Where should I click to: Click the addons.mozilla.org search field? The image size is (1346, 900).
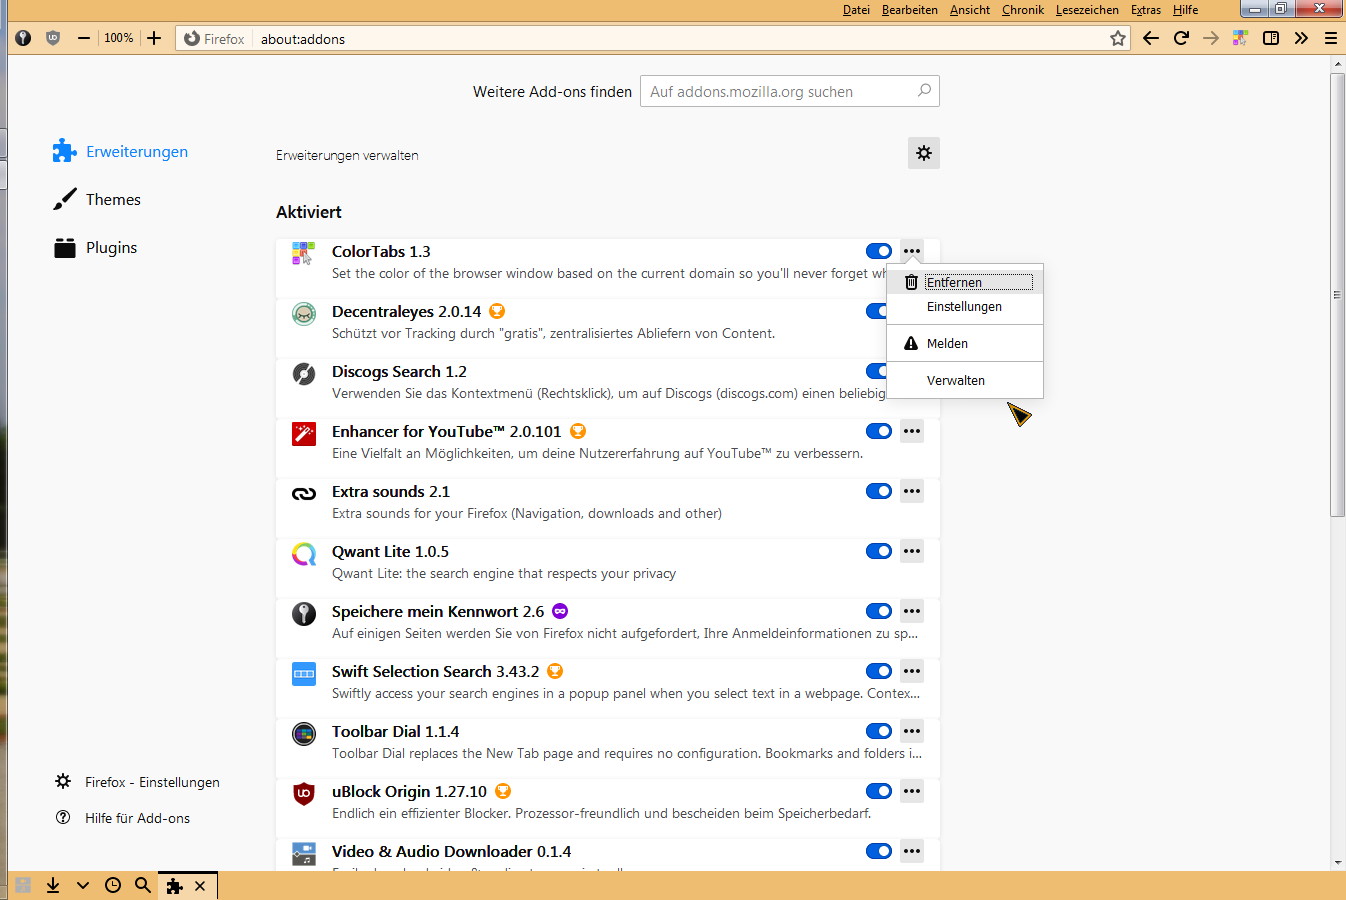(x=790, y=91)
